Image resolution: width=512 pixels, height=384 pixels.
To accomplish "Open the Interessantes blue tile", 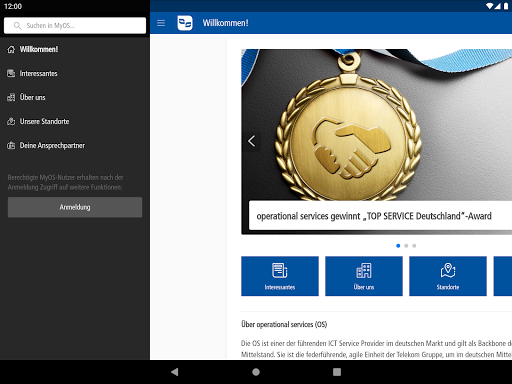I will tap(280, 276).
